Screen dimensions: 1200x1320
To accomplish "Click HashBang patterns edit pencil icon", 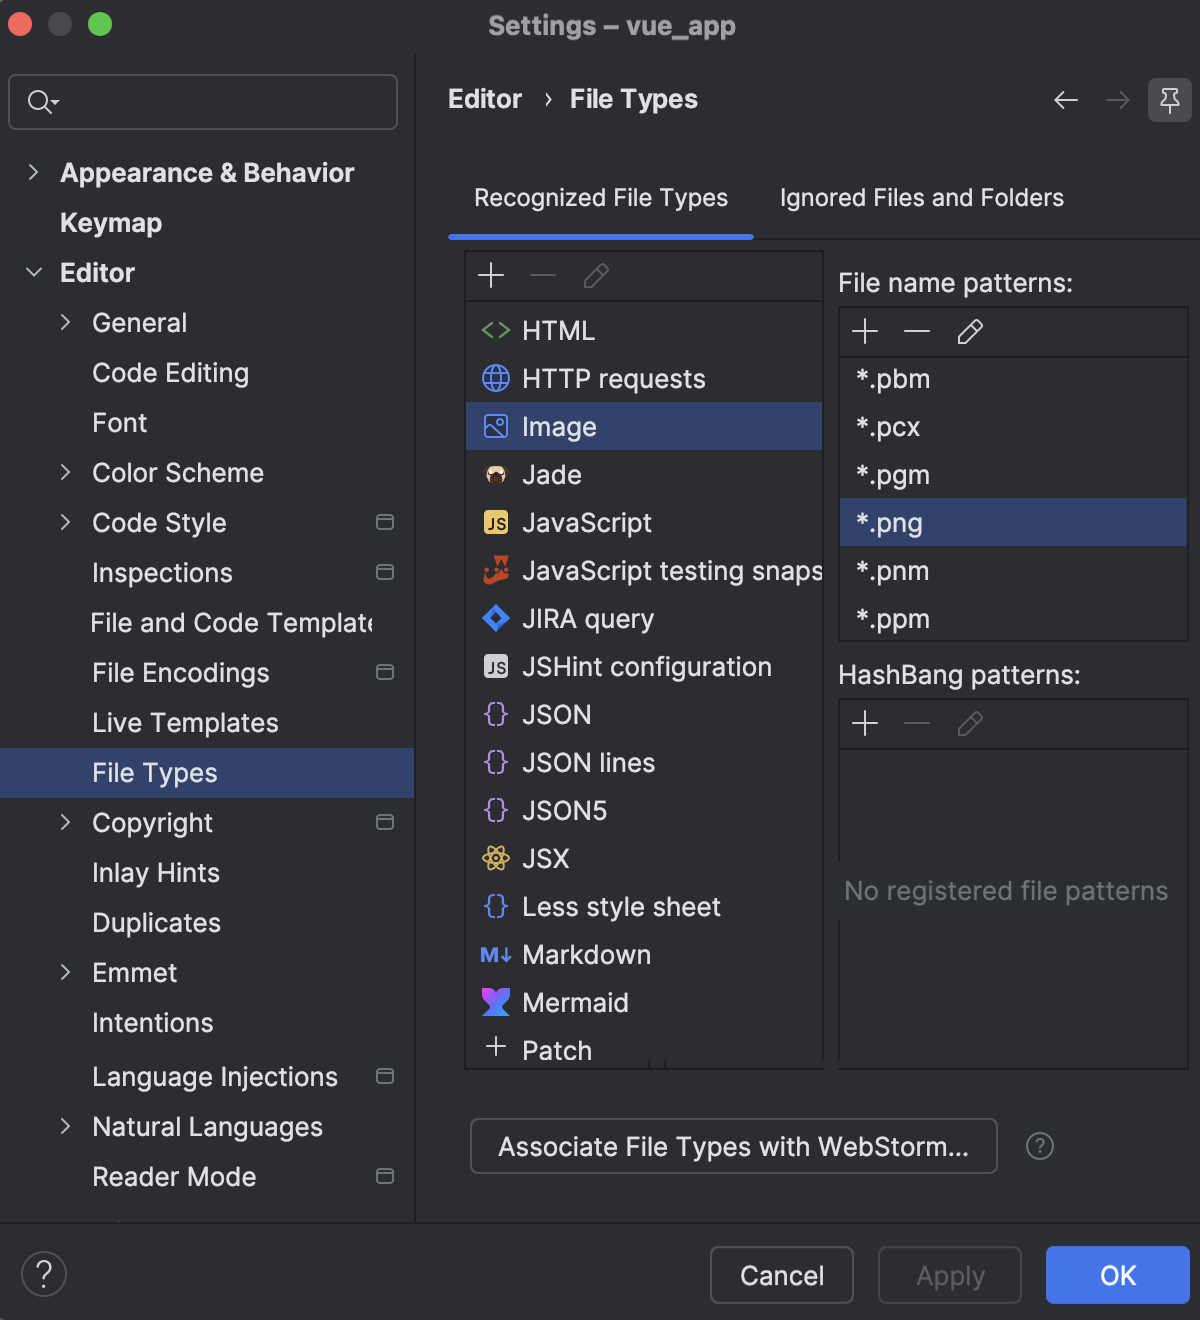I will click(x=970, y=723).
